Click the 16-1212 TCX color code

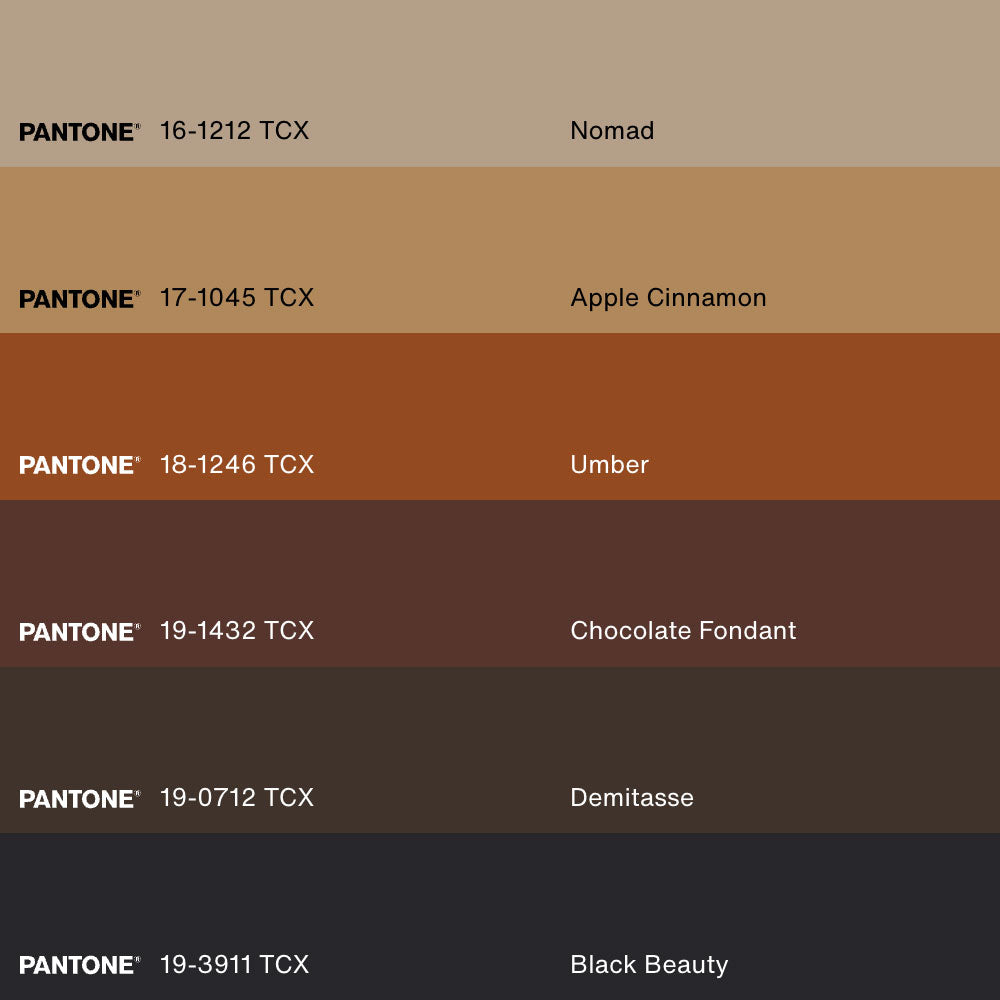(x=234, y=131)
